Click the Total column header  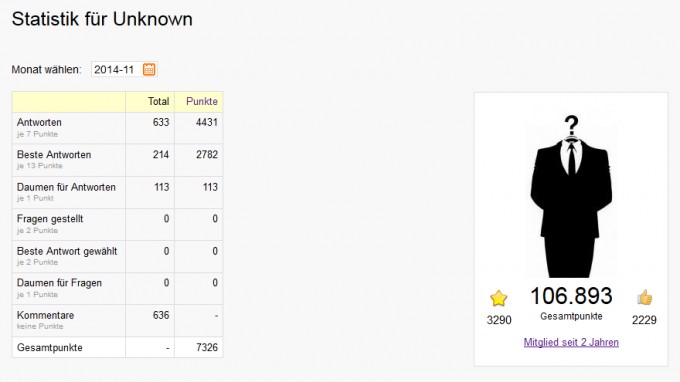[158, 101]
